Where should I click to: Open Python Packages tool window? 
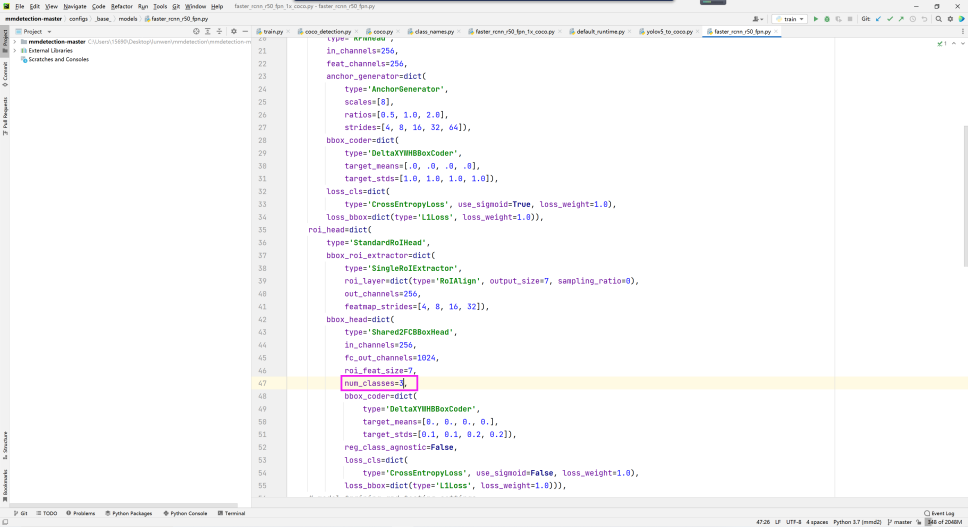[128, 513]
